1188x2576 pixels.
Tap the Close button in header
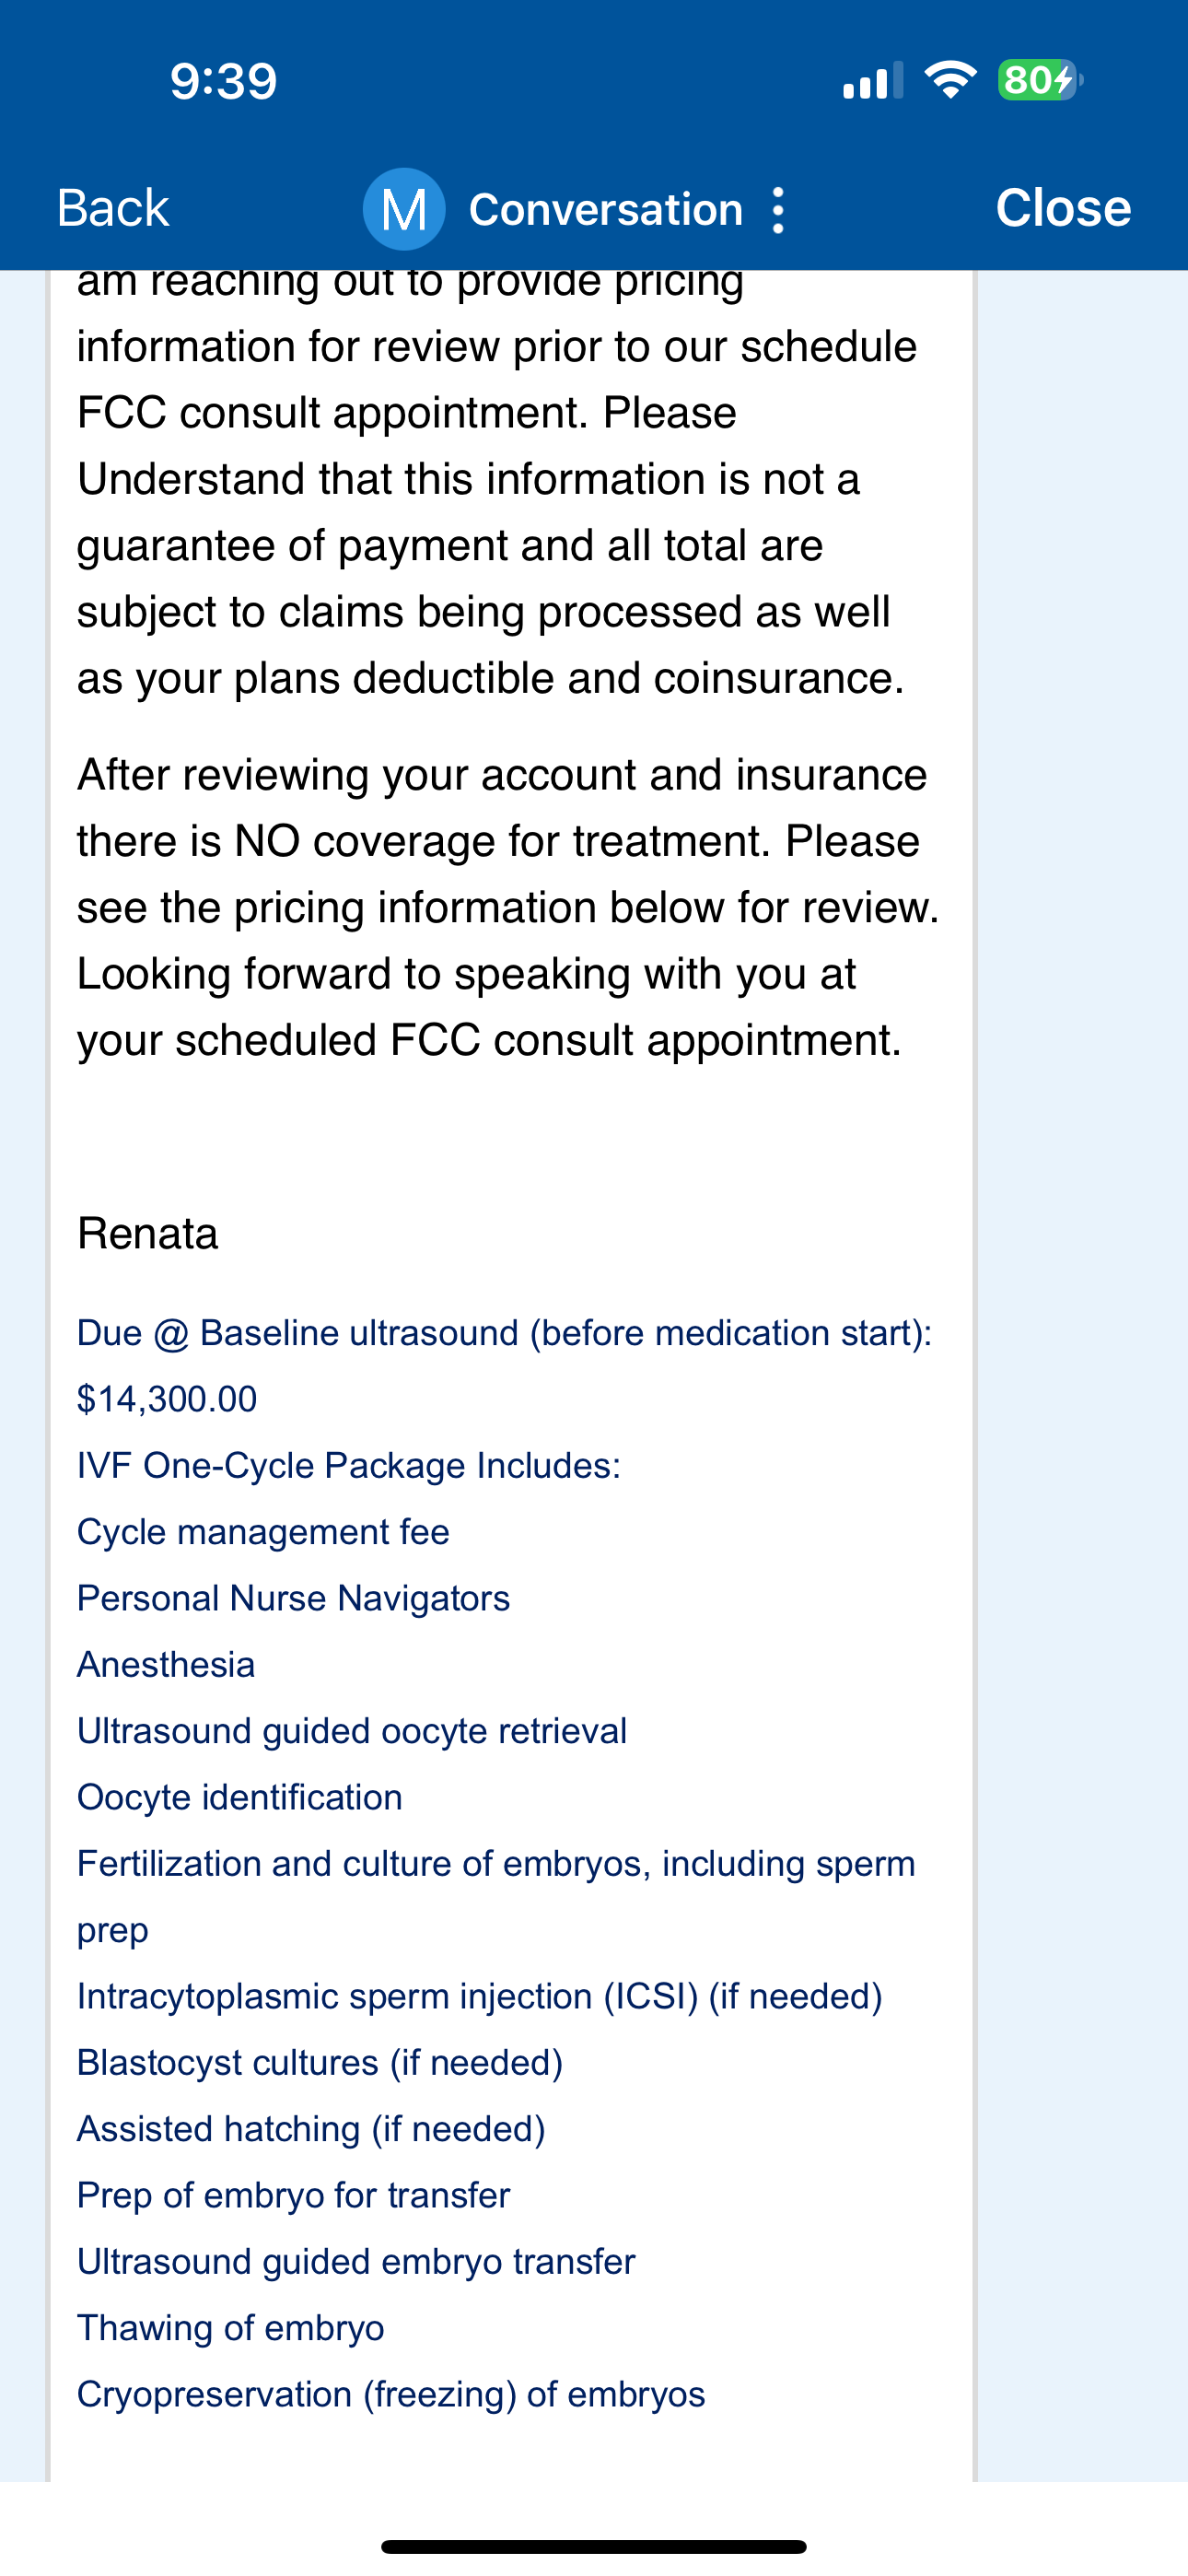click(1062, 209)
